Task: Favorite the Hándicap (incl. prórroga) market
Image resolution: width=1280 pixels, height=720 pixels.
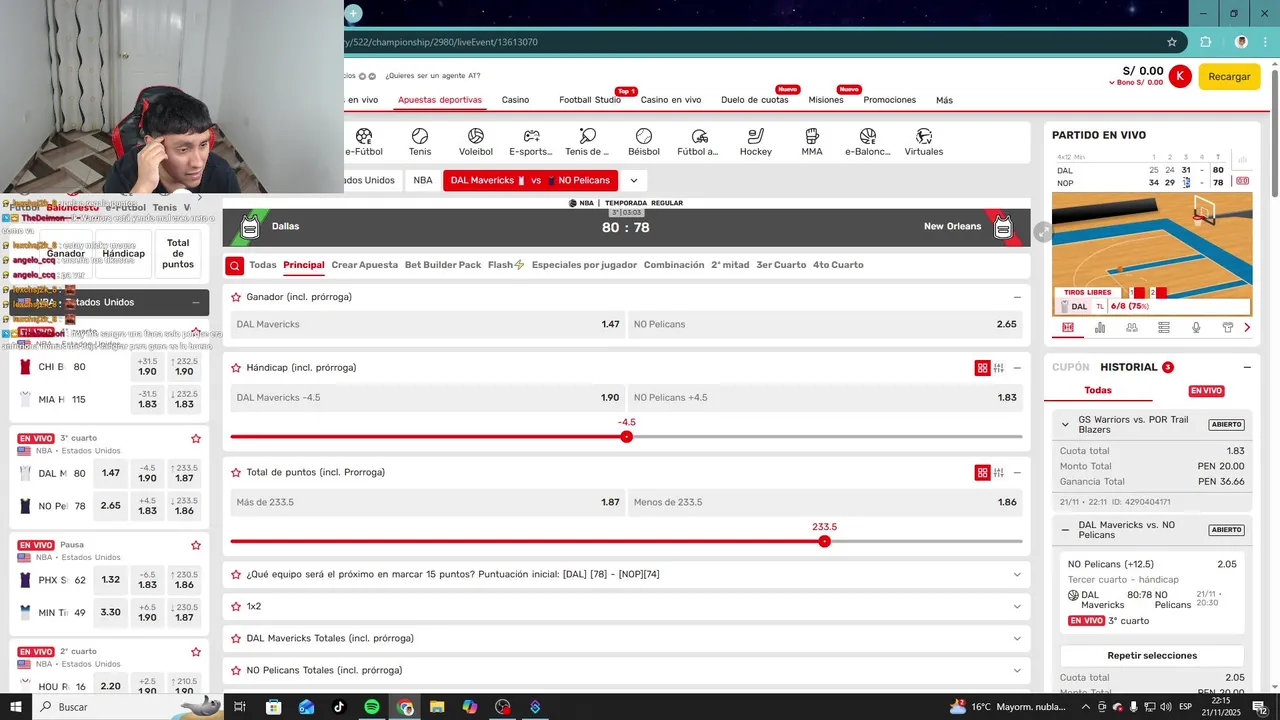Action: [x=236, y=368]
